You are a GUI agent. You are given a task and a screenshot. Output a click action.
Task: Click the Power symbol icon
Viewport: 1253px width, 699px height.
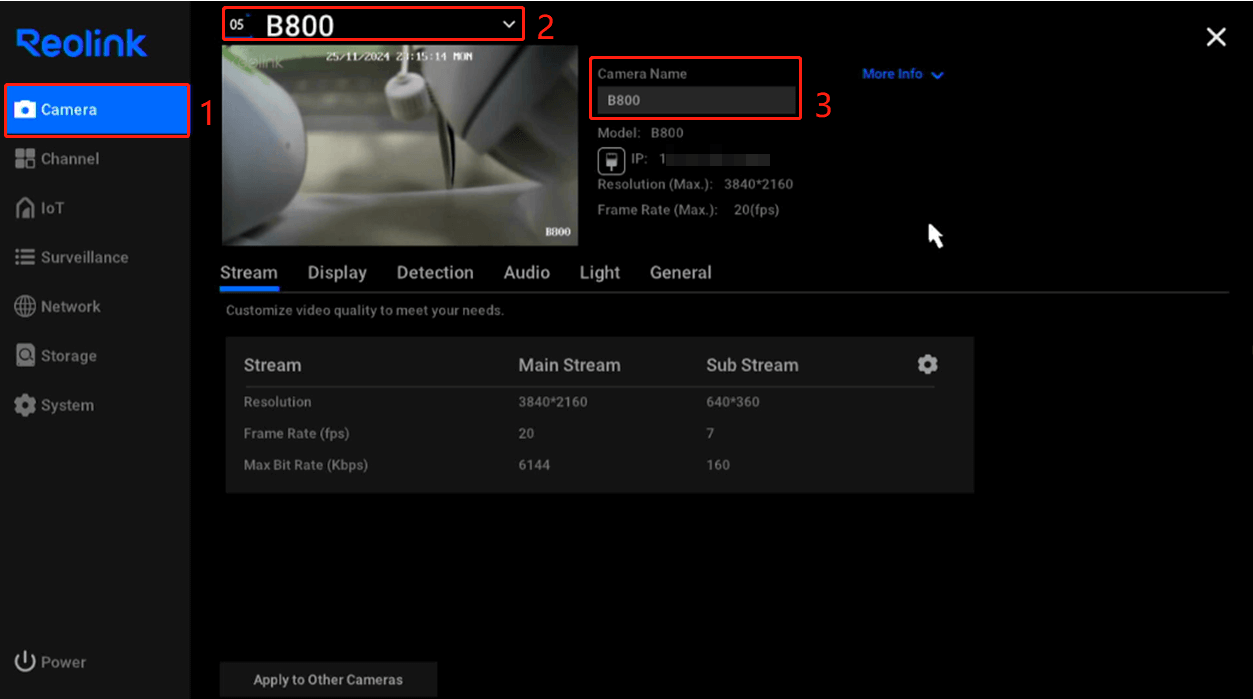(x=25, y=662)
